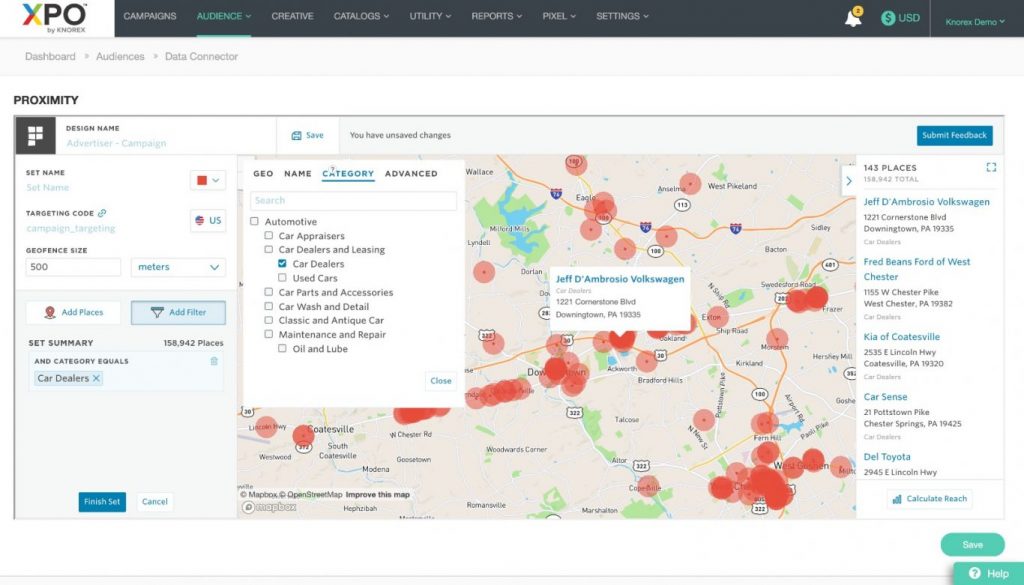
Task: Go to Audiences breadcrumb
Action: 120,57
